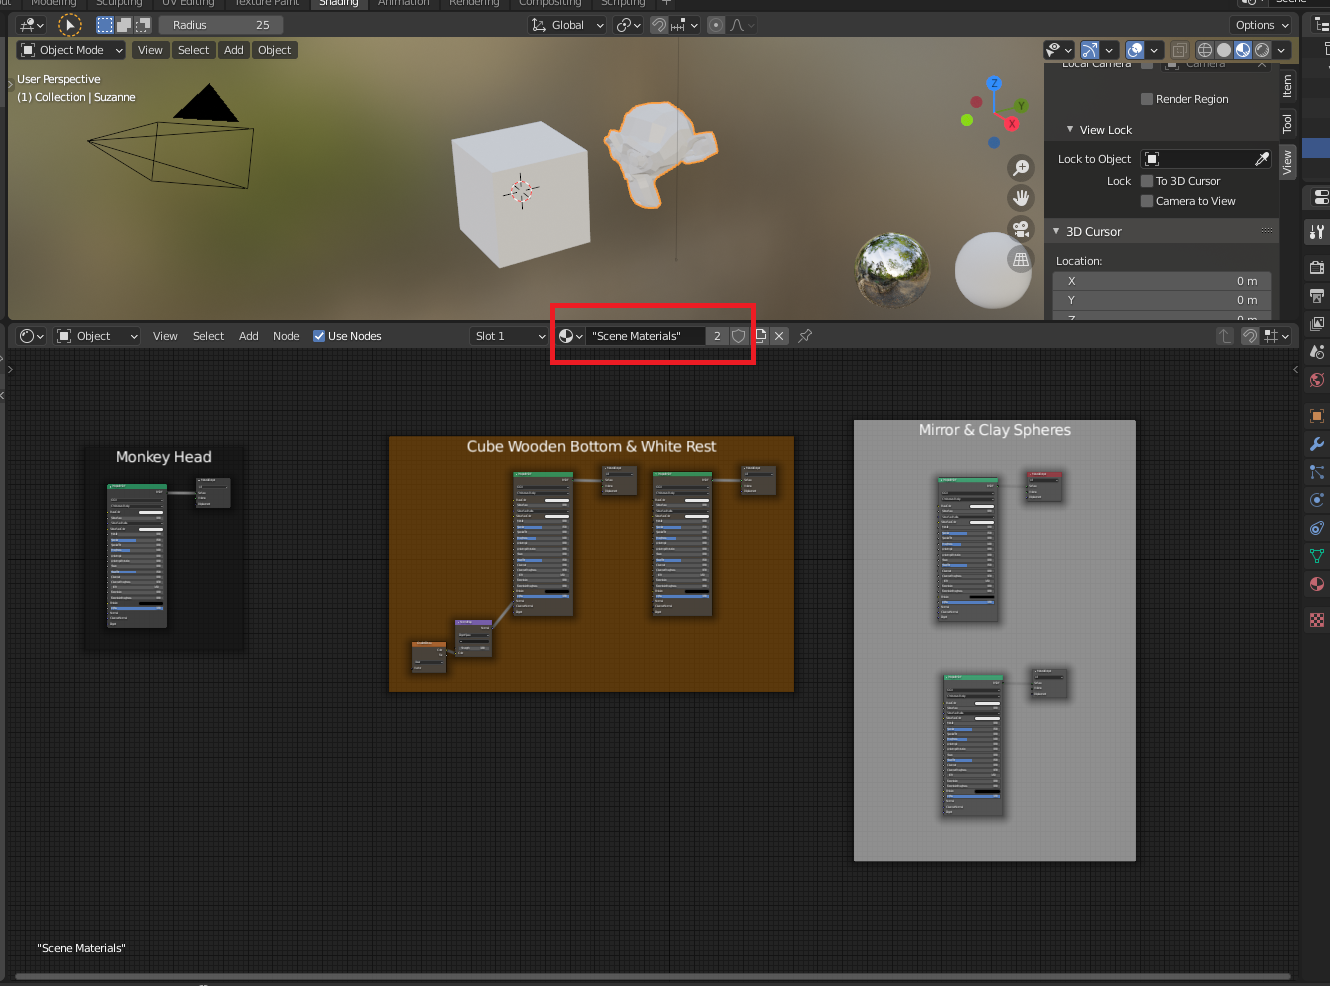This screenshot has width=1330, height=986.
Task: Enable the Render Region checkbox
Action: tap(1147, 99)
